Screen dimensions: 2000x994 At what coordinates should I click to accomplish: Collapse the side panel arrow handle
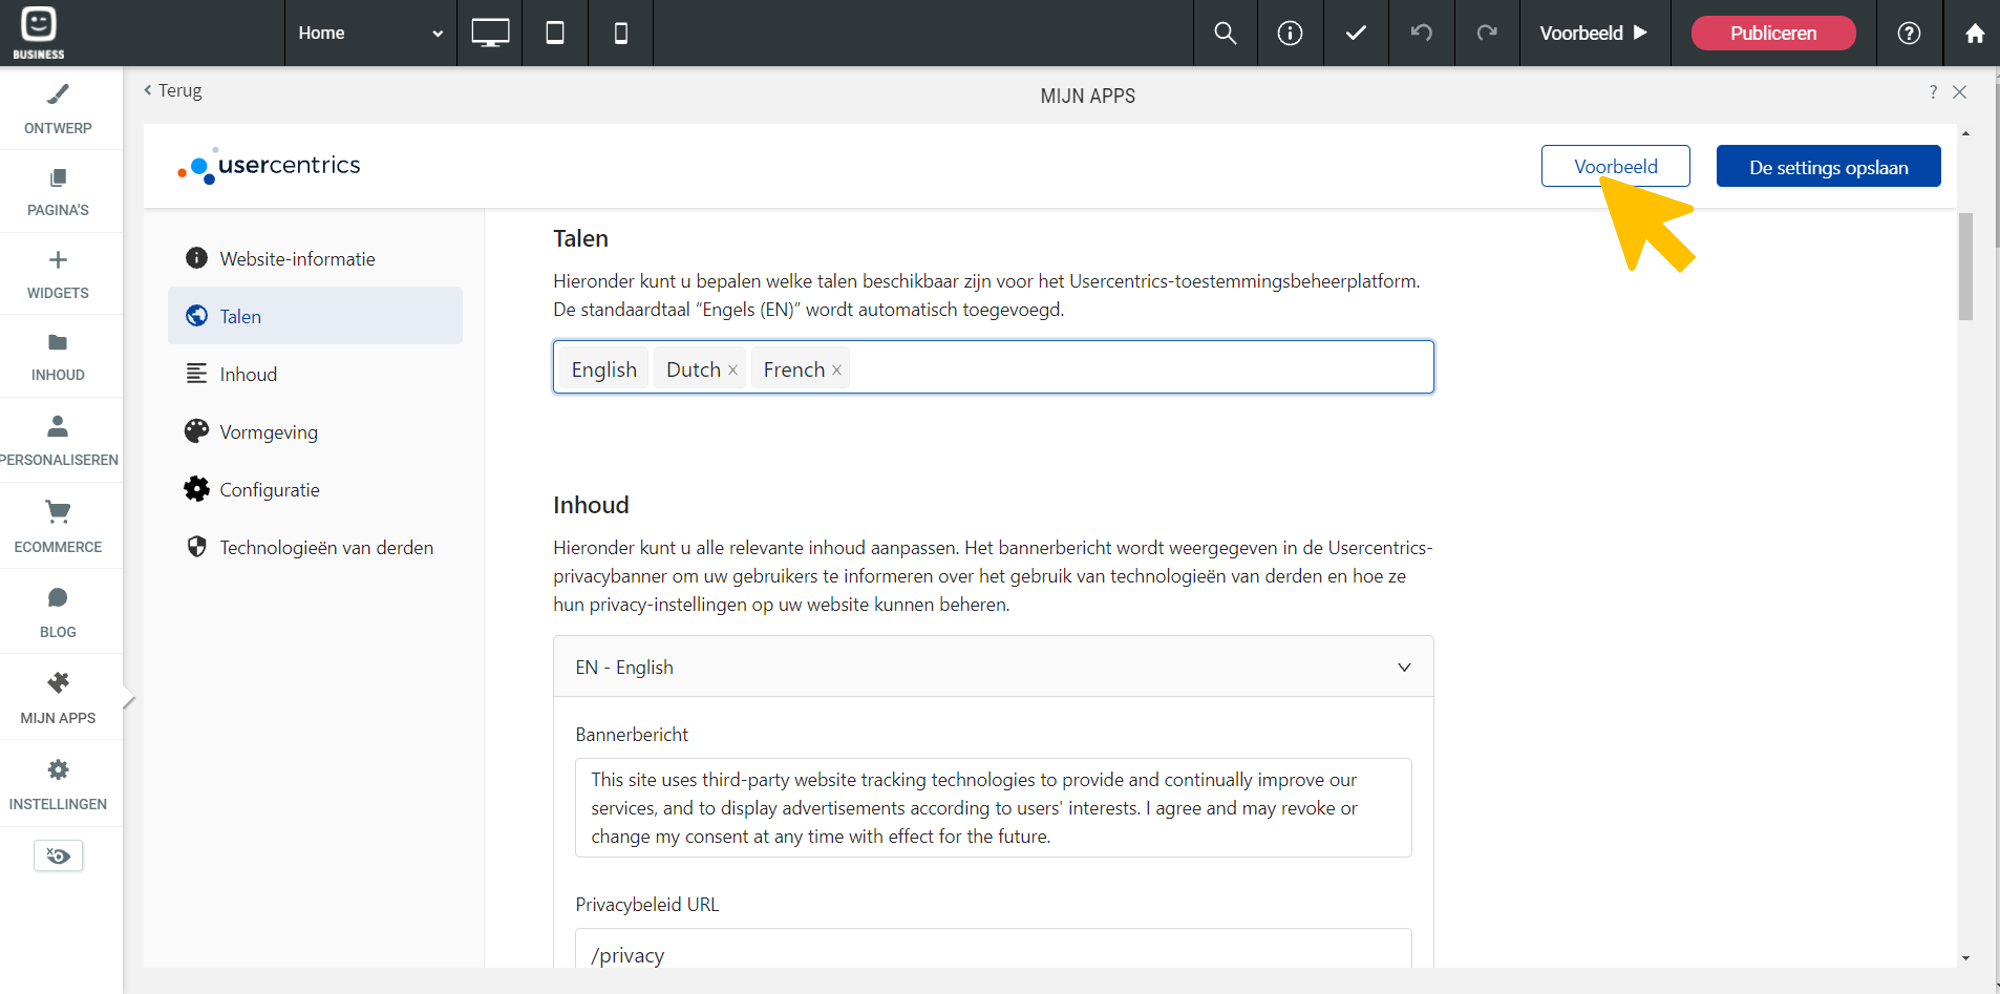[x=128, y=699]
